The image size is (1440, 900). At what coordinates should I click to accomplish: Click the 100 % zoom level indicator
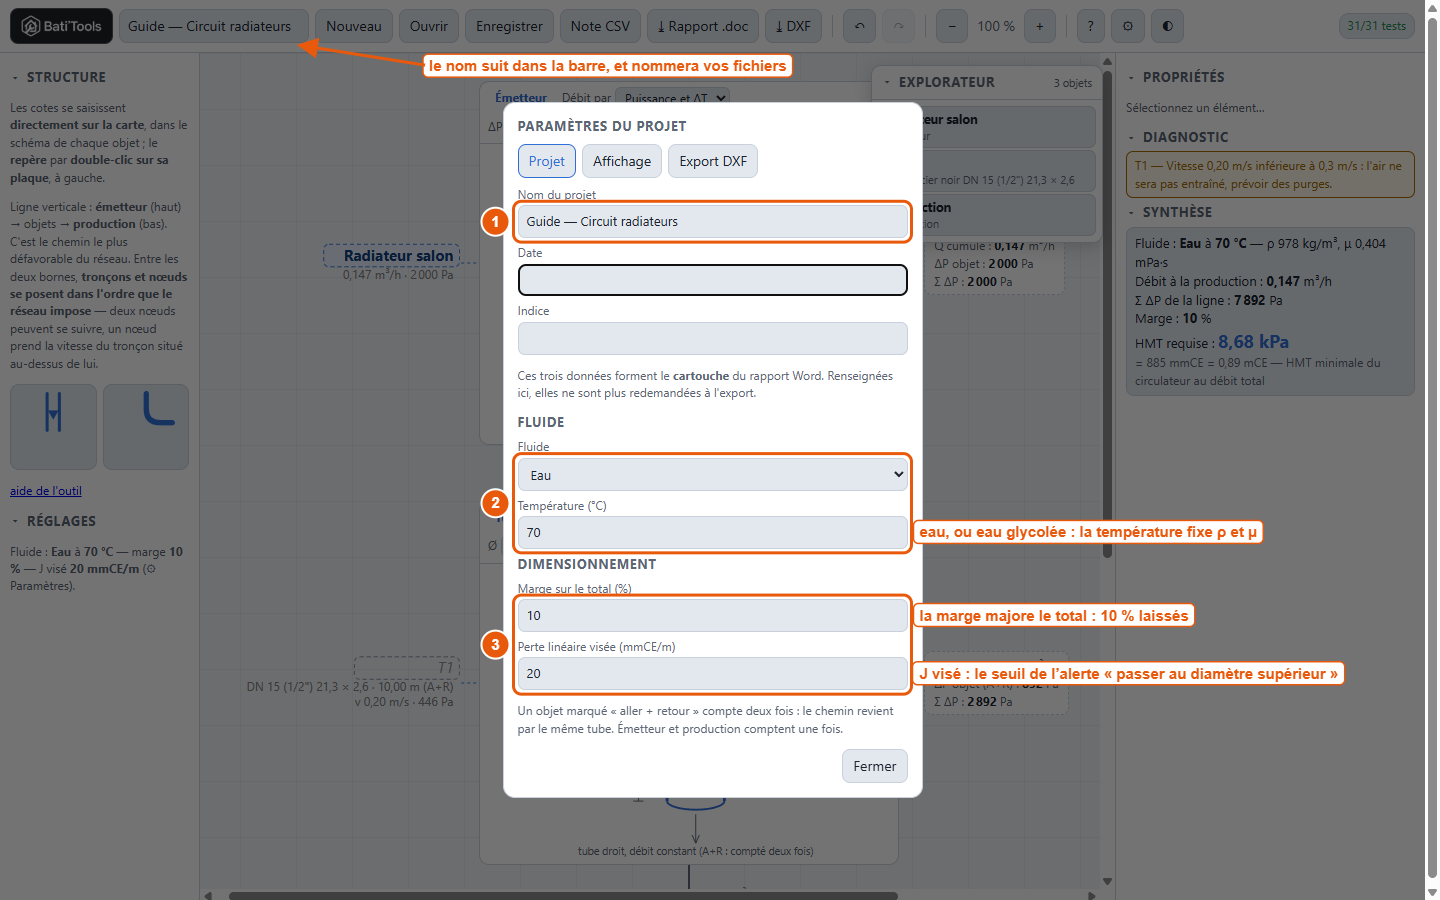(x=996, y=26)
